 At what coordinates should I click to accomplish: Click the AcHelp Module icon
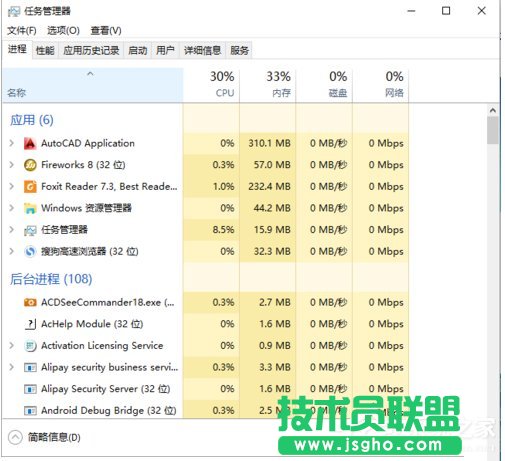tap(30, 324)
